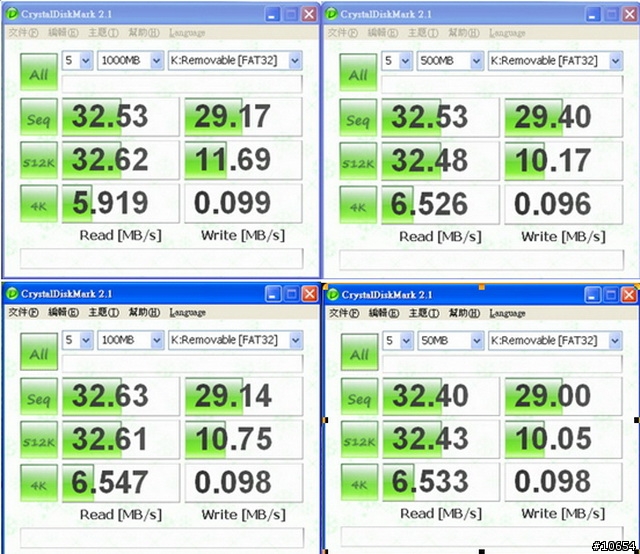
Task: Select the 32.40 sequential read result
Action: point(441,397)
